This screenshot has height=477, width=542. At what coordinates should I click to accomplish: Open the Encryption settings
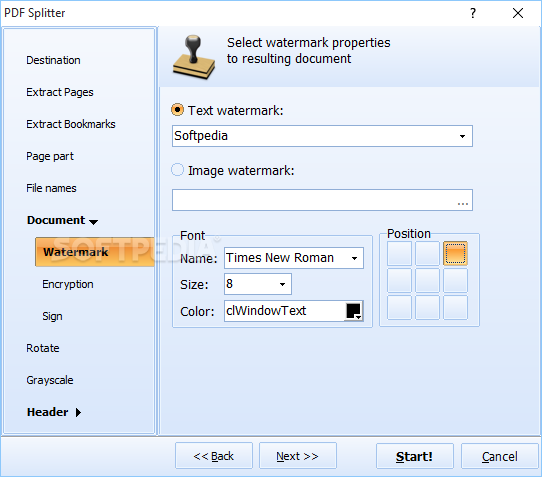(68, 284)
